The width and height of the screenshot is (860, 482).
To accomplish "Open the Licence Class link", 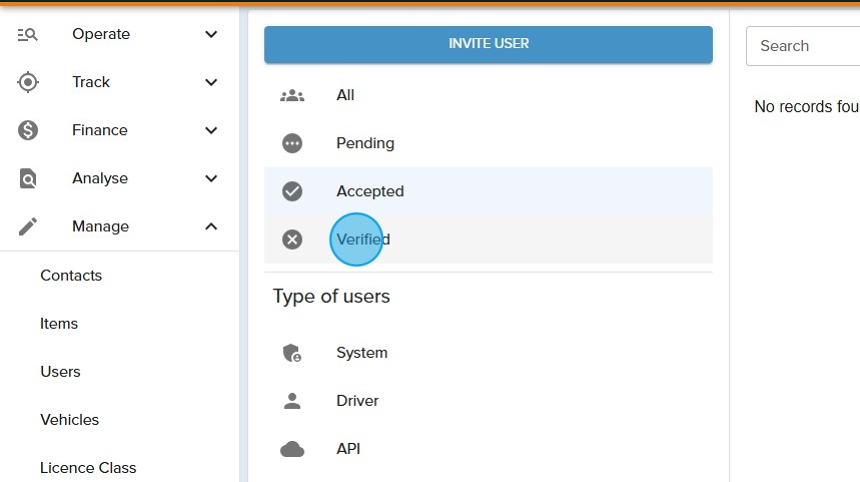I will pyautogui.click(x=88, y=468).
